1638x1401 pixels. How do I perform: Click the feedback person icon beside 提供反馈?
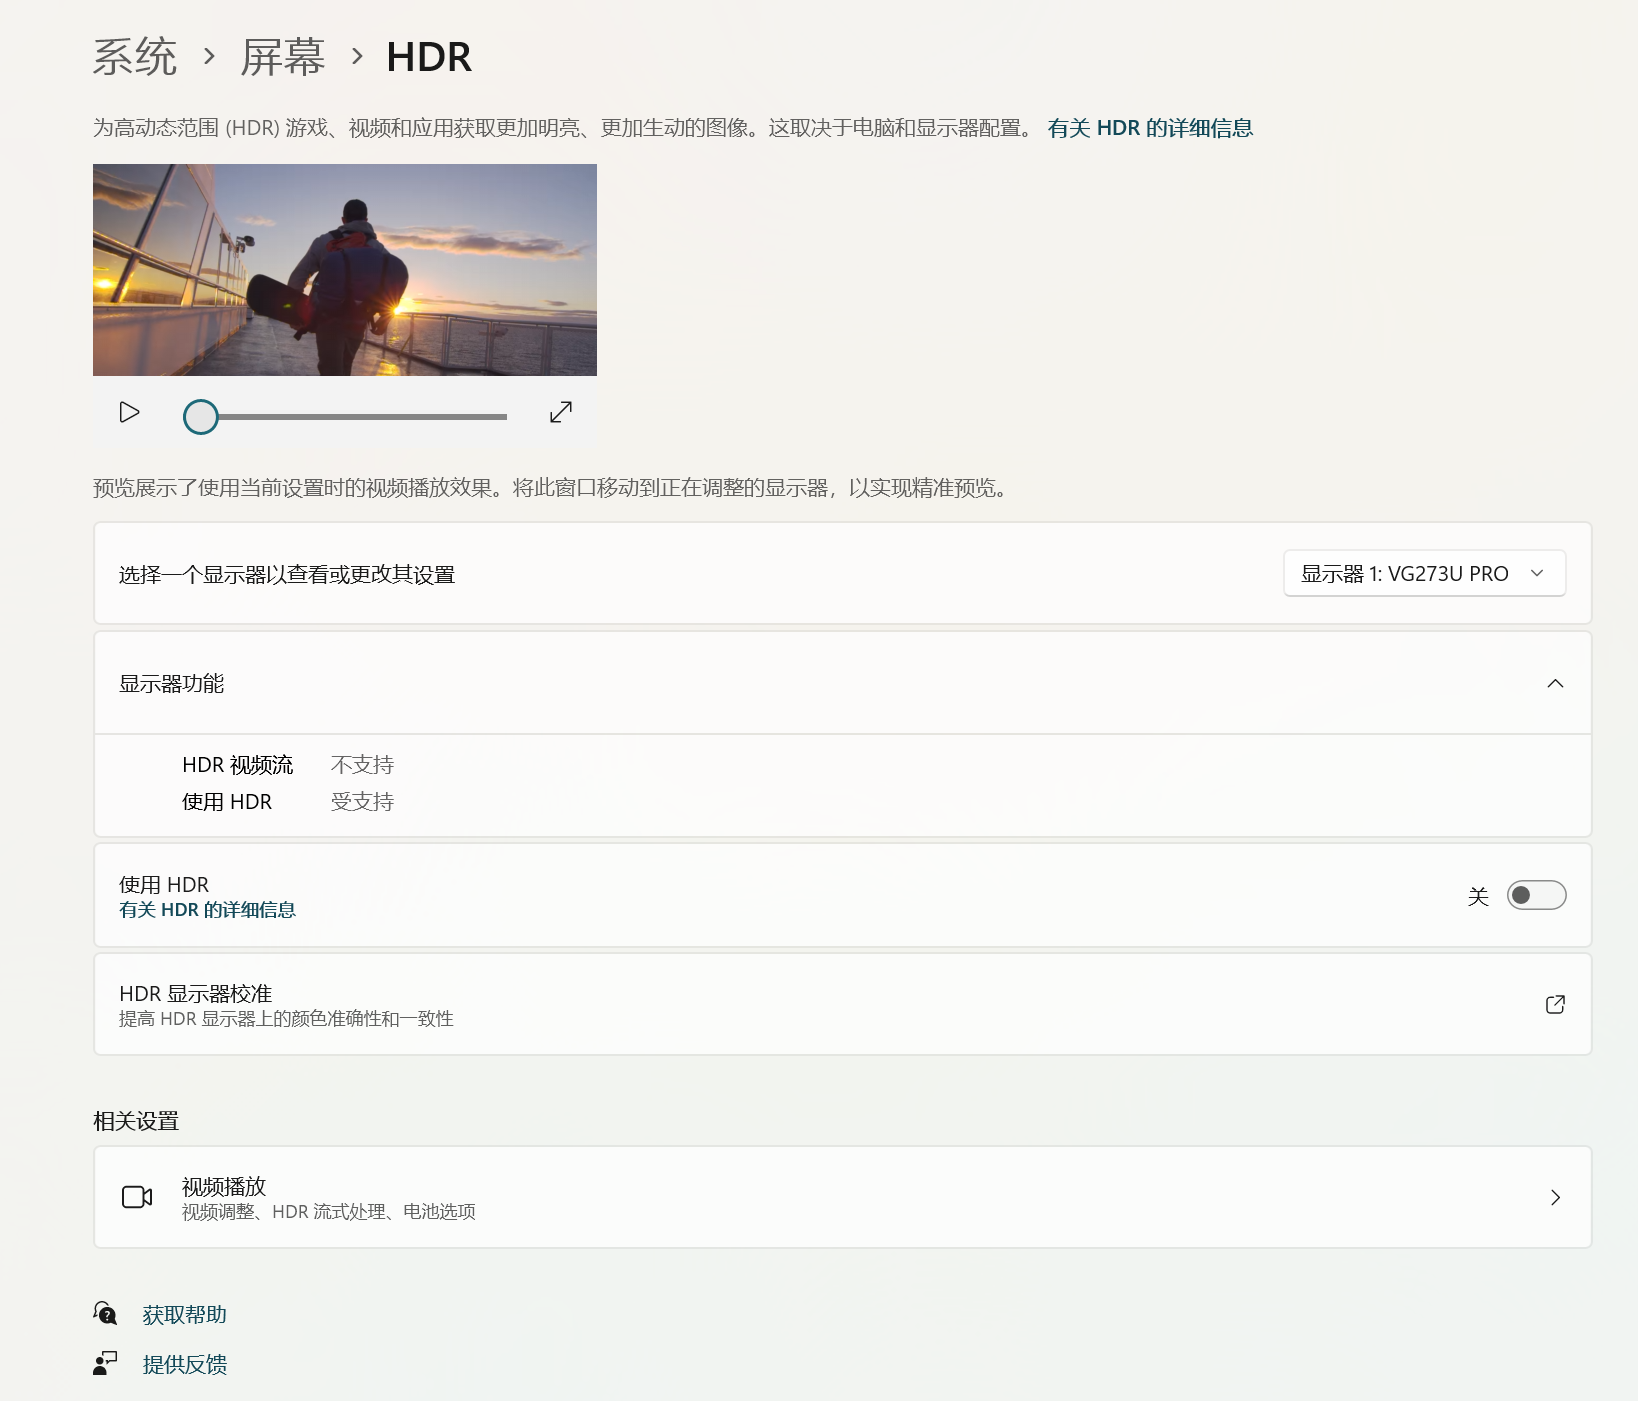[x=105, y=1363]
